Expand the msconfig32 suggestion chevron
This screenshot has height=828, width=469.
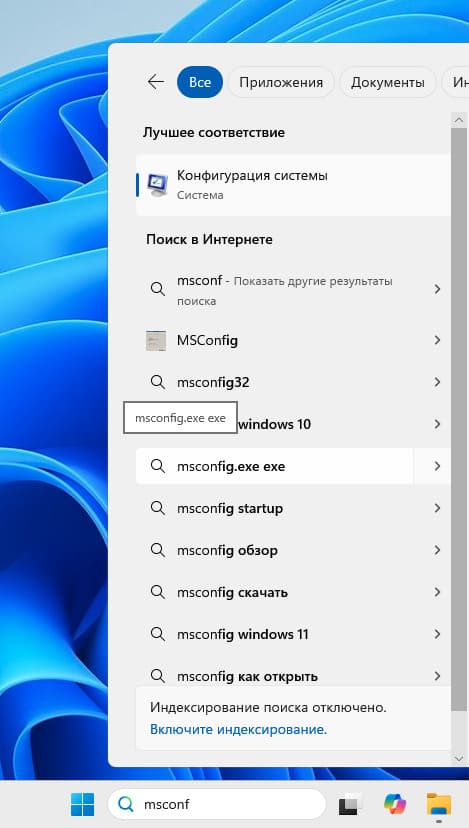[x=437, y=382]
